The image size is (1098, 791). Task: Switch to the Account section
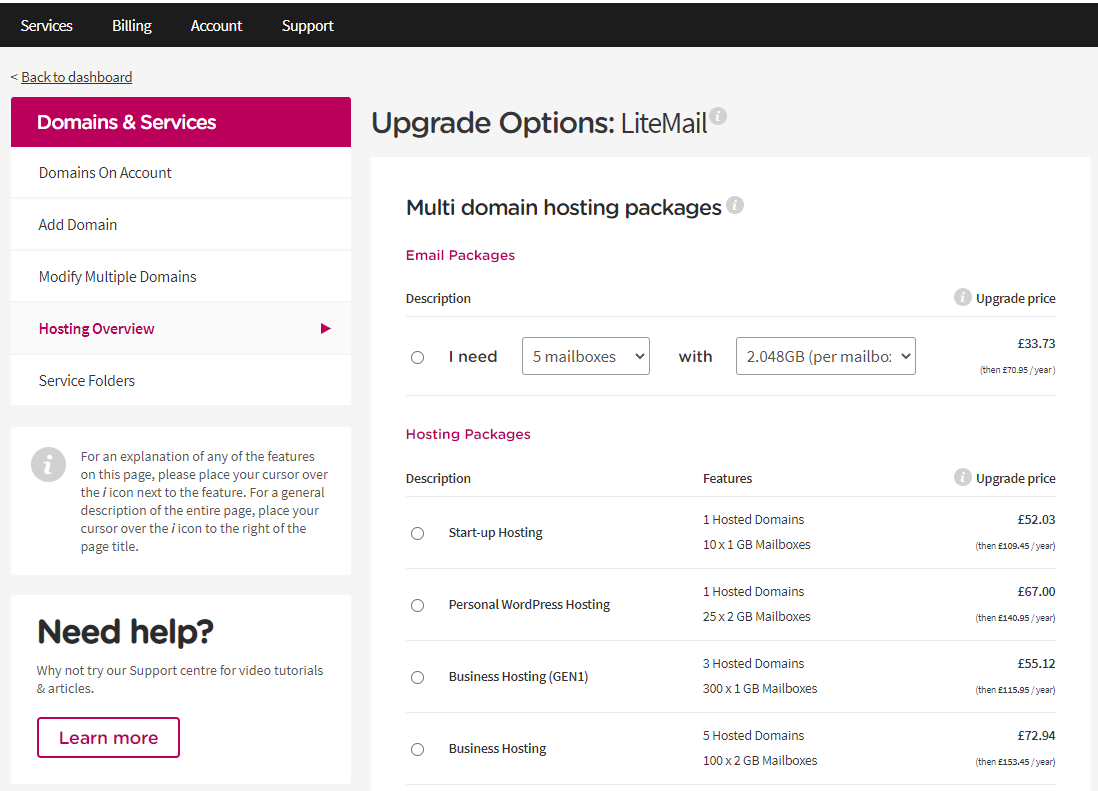(216, 24)
